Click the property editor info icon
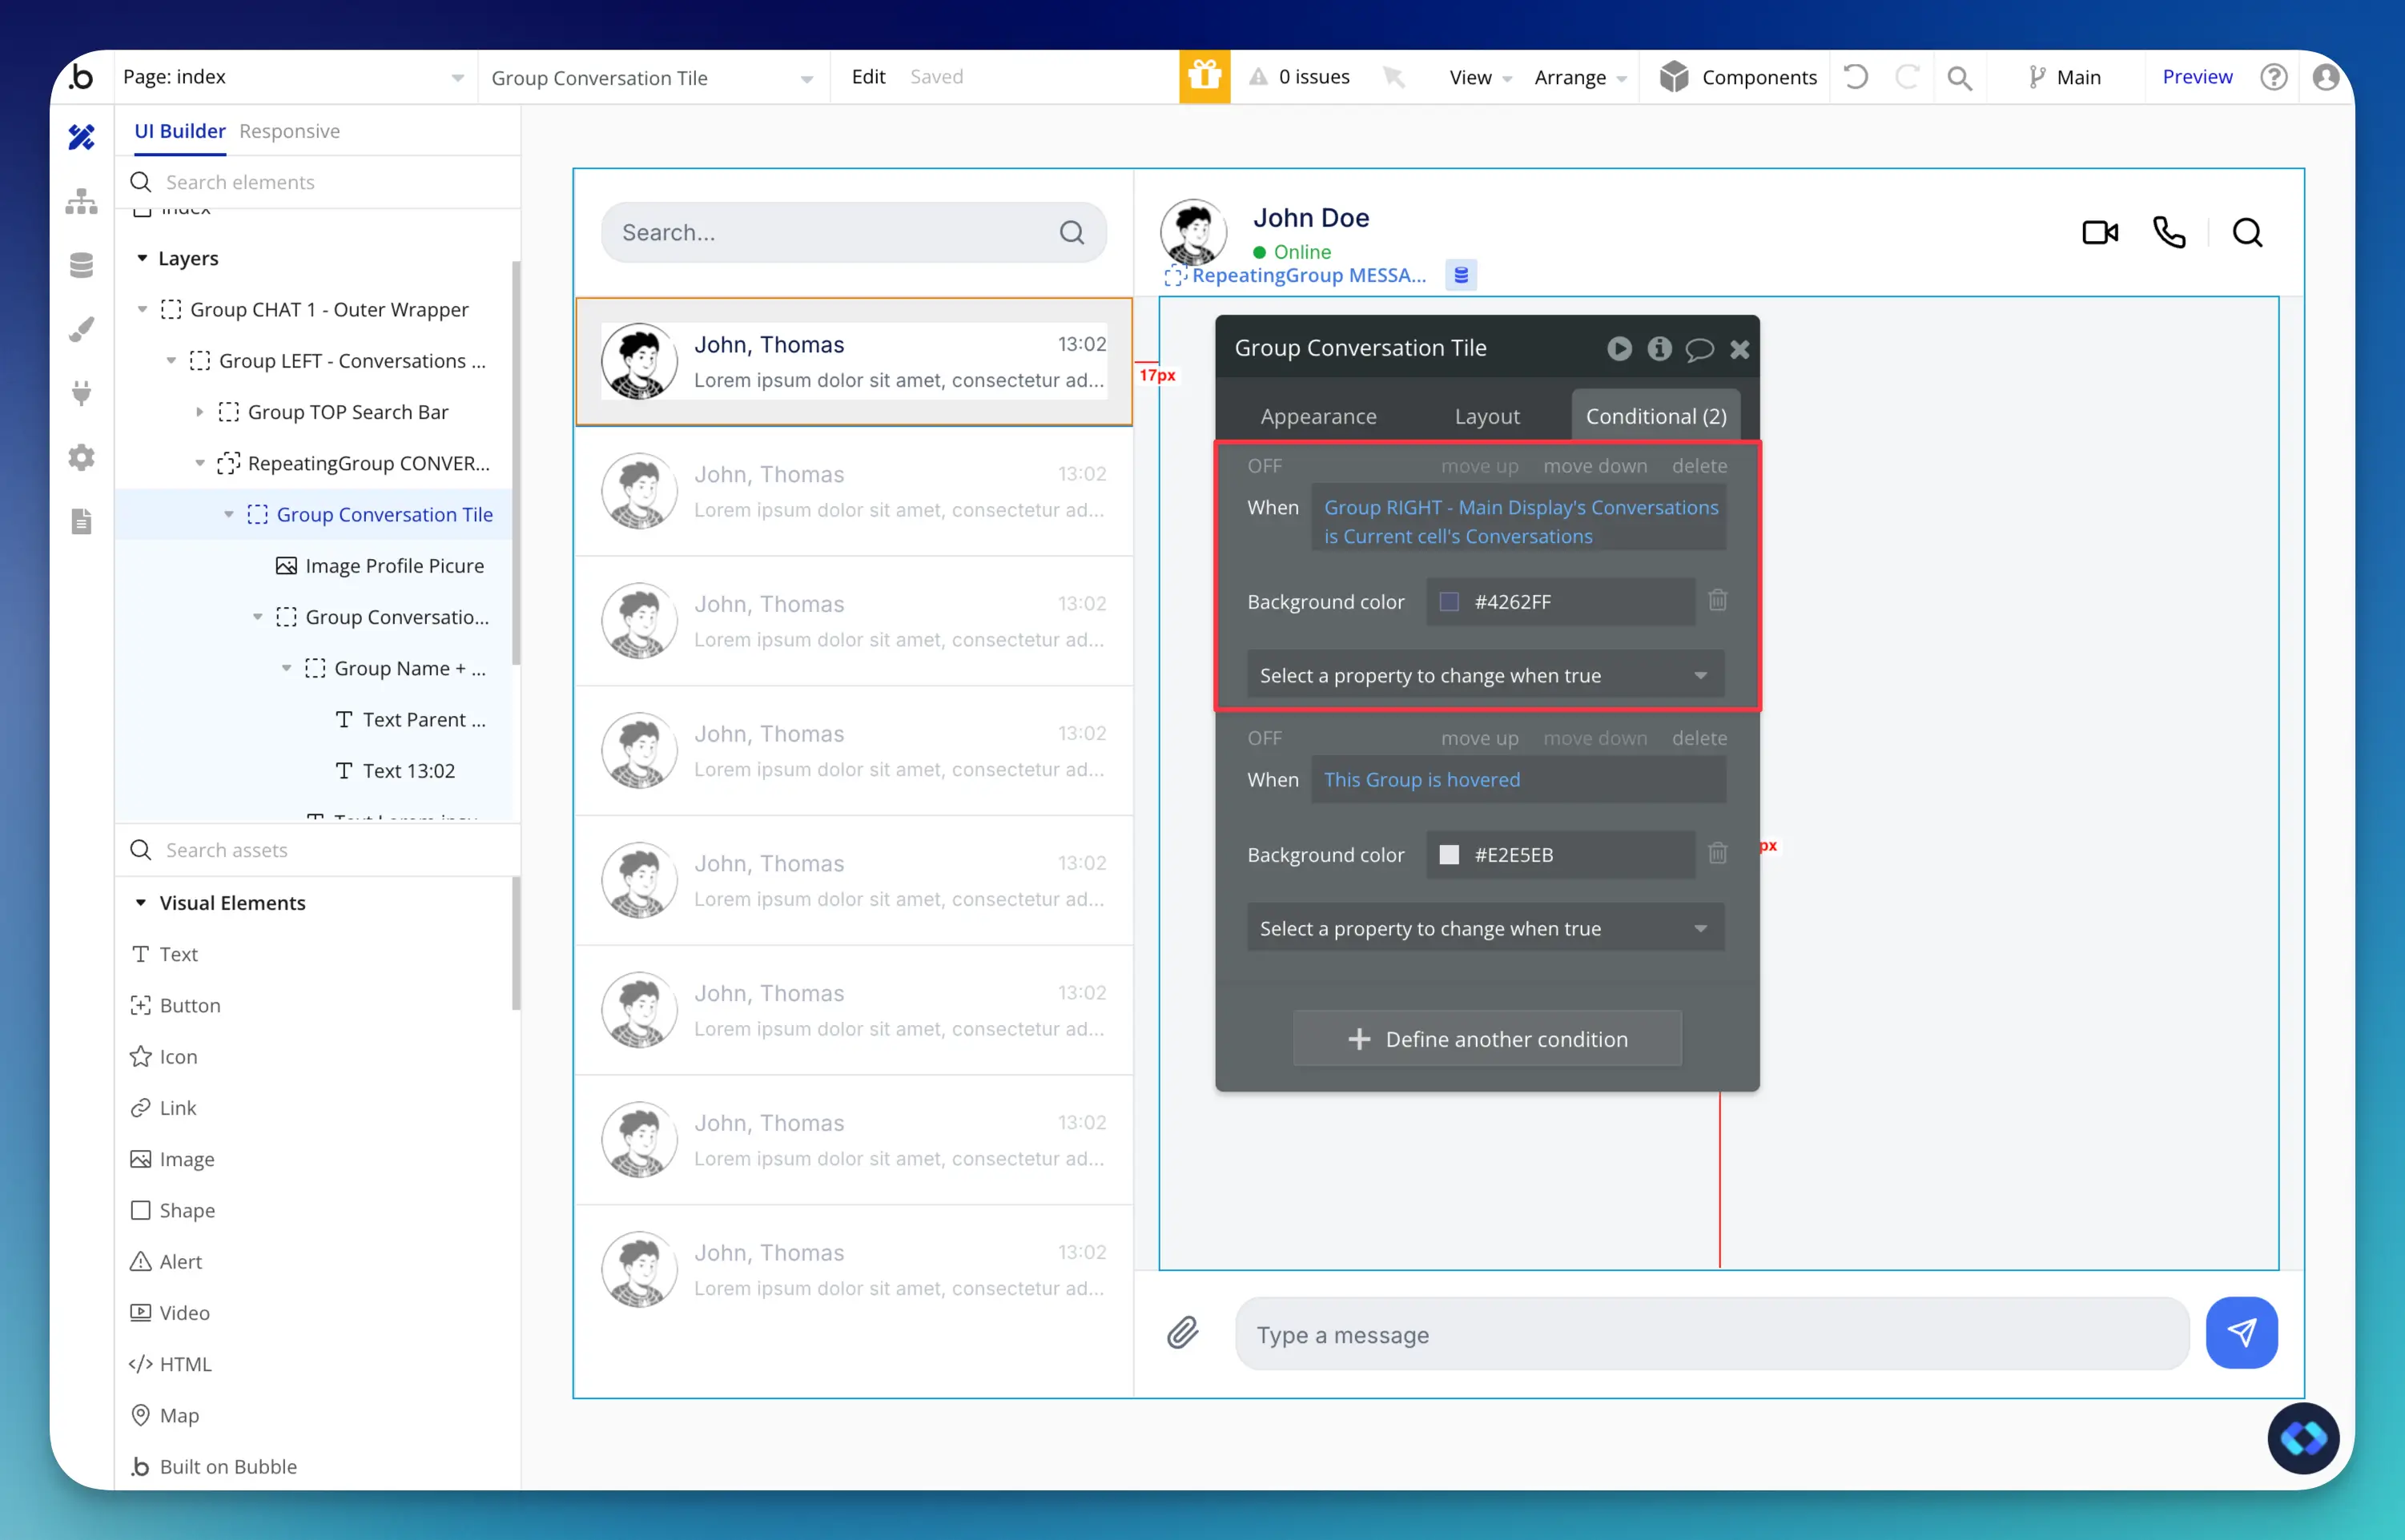The width and height of the screenshot is (2405, 1540). pyautogui.click(x=1659, y=348)
